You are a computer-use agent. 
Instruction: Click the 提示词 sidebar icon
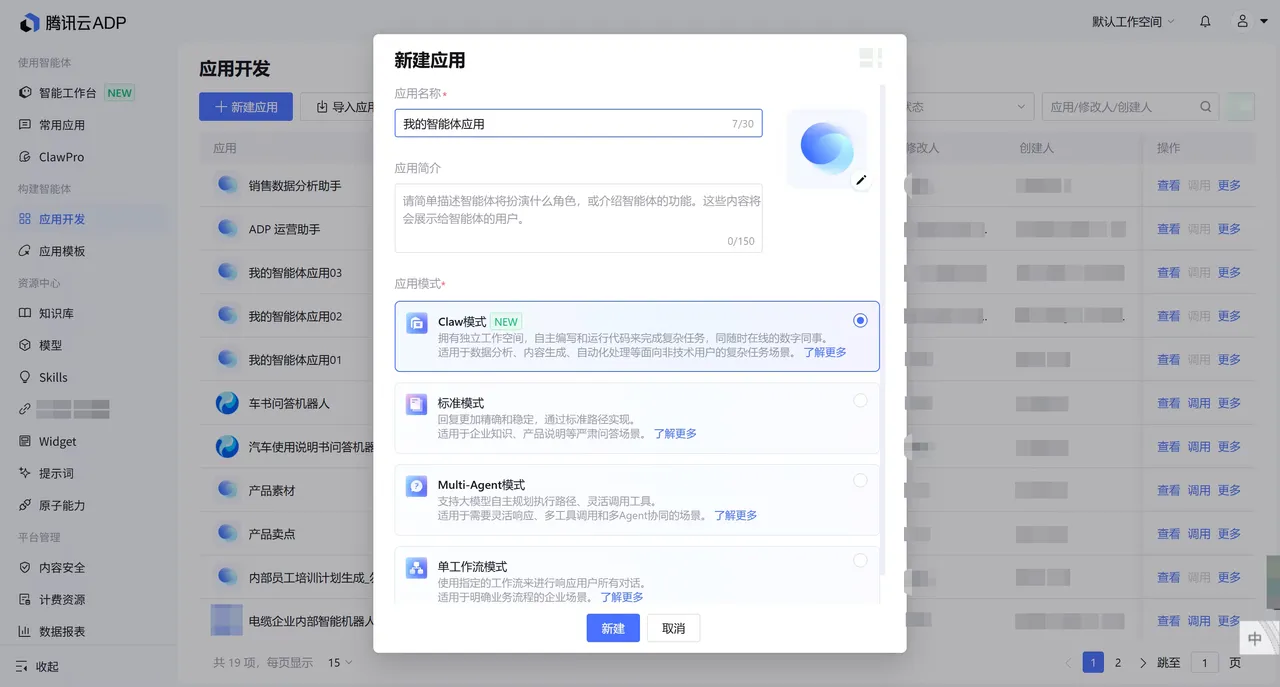[x=26, y=473]
